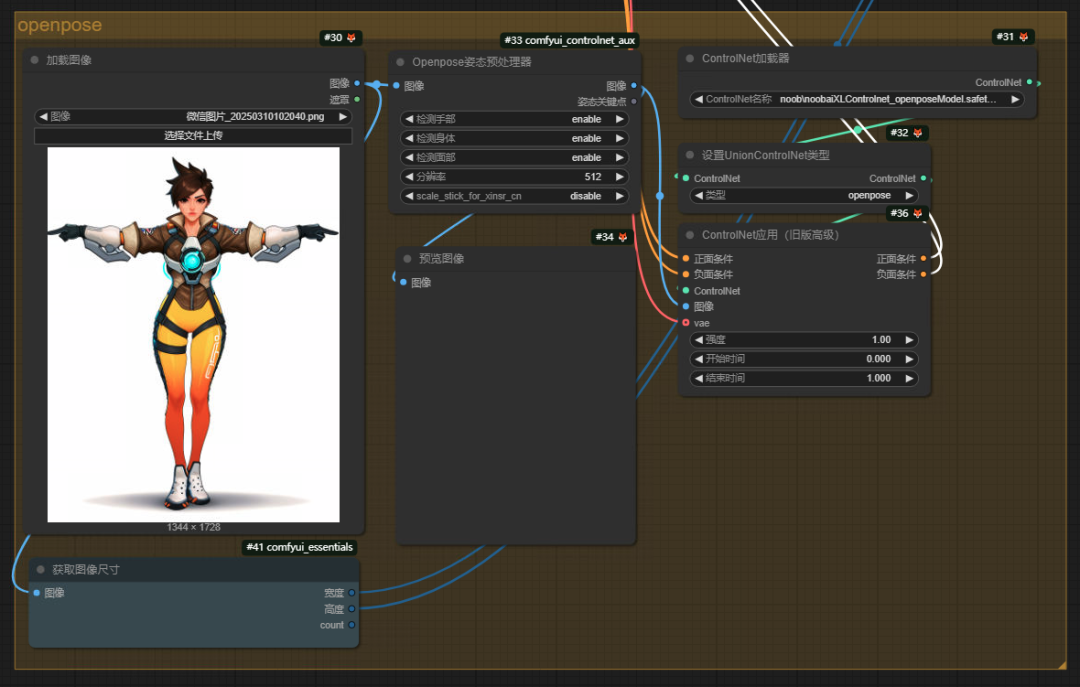Screen dimensions: 1080x687
Task: Decrease 强度 with its left arrow
Action: point(699,340)
